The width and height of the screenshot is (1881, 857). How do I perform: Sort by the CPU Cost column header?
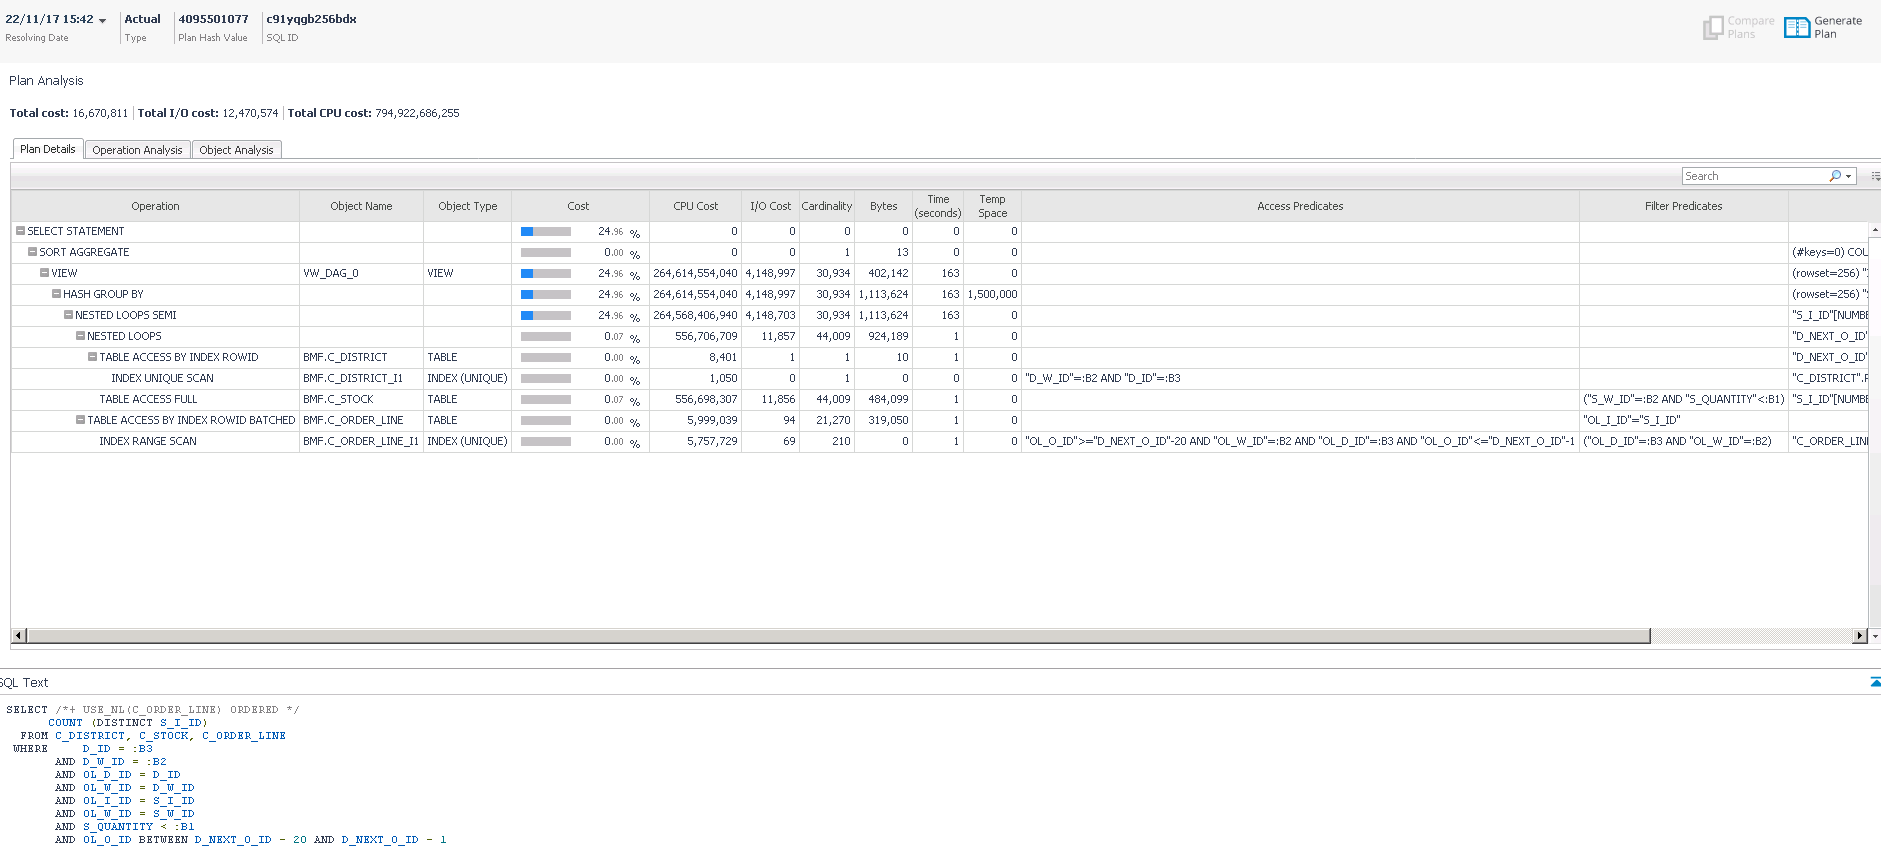click(x=695, y=206)
